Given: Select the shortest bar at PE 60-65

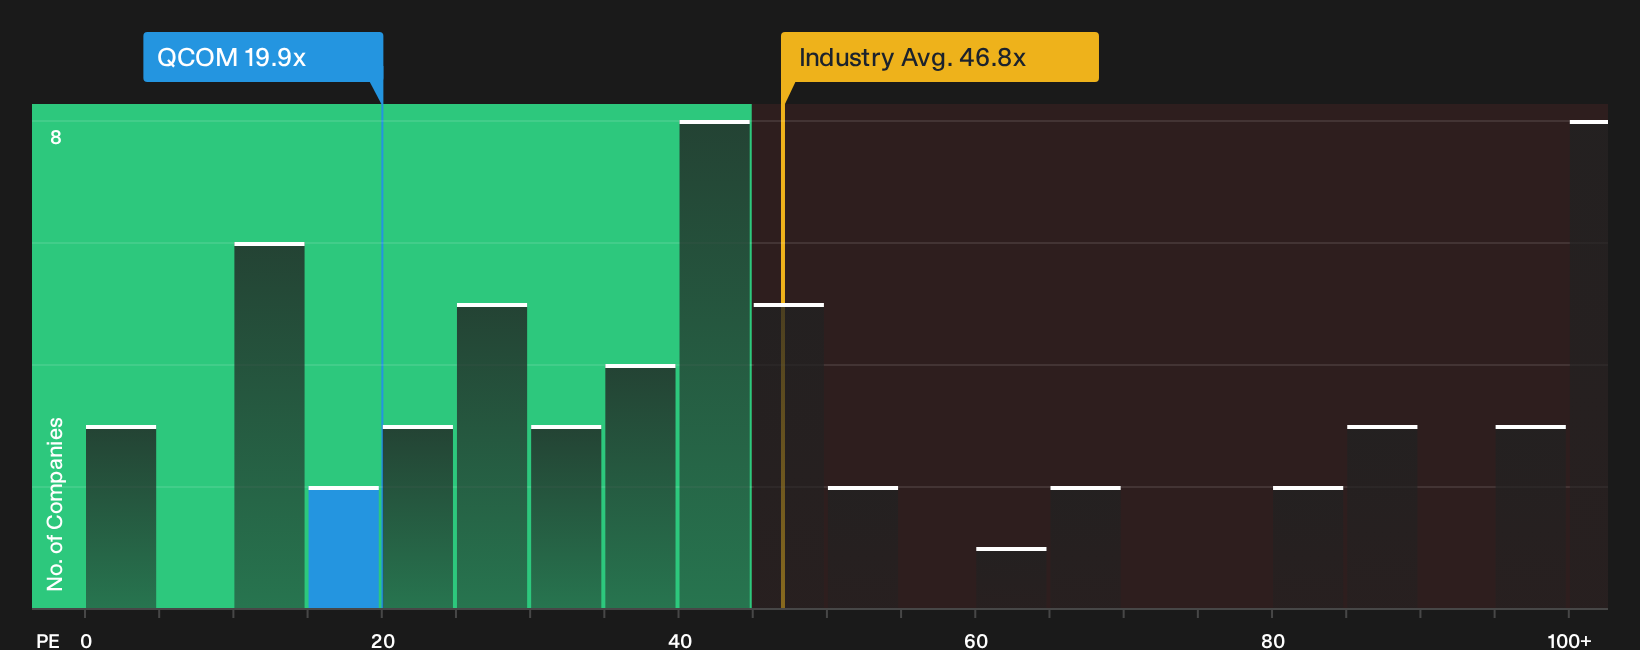Looking at the screenshot, I should click(1011, 578).
